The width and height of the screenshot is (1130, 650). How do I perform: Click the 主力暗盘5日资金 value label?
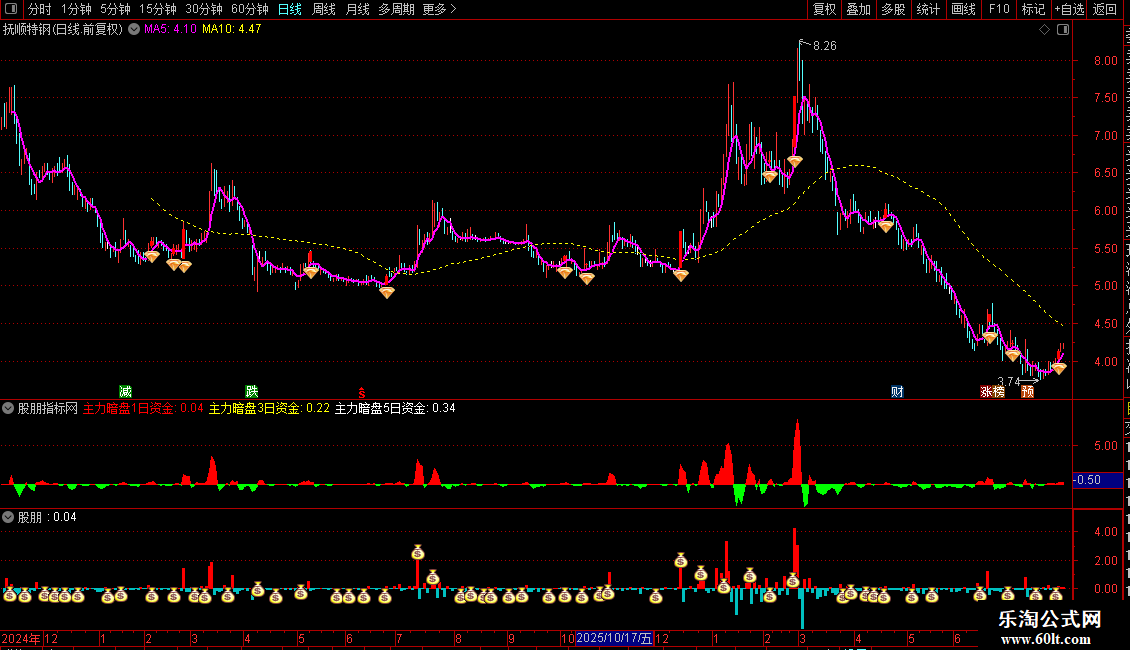pyautogui.click(x=395, y=408)
